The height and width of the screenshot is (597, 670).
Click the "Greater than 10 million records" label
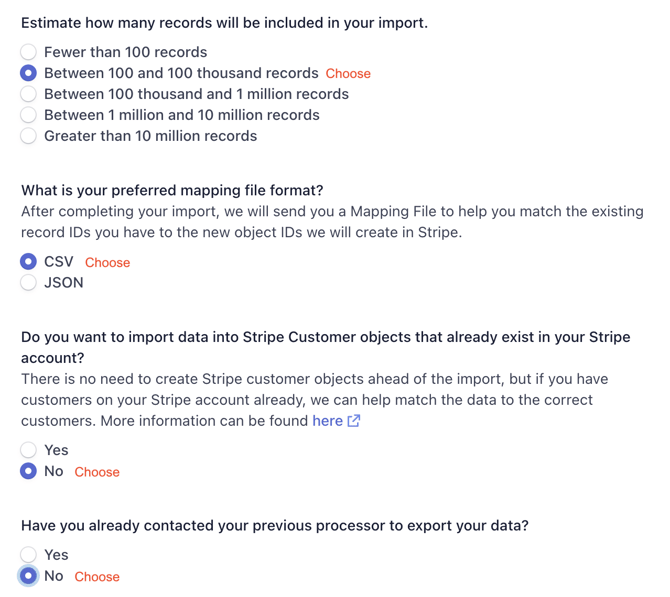pos(150,136)
